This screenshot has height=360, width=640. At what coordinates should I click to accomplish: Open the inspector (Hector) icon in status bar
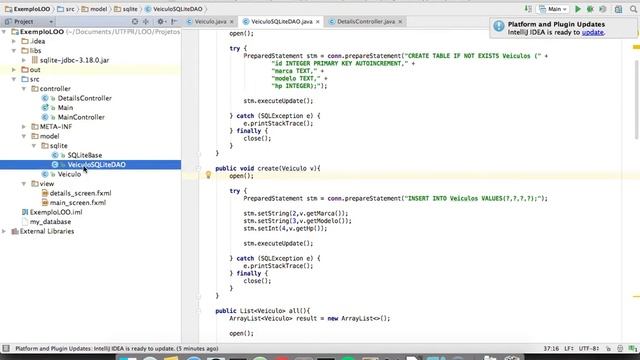[620, 349]
